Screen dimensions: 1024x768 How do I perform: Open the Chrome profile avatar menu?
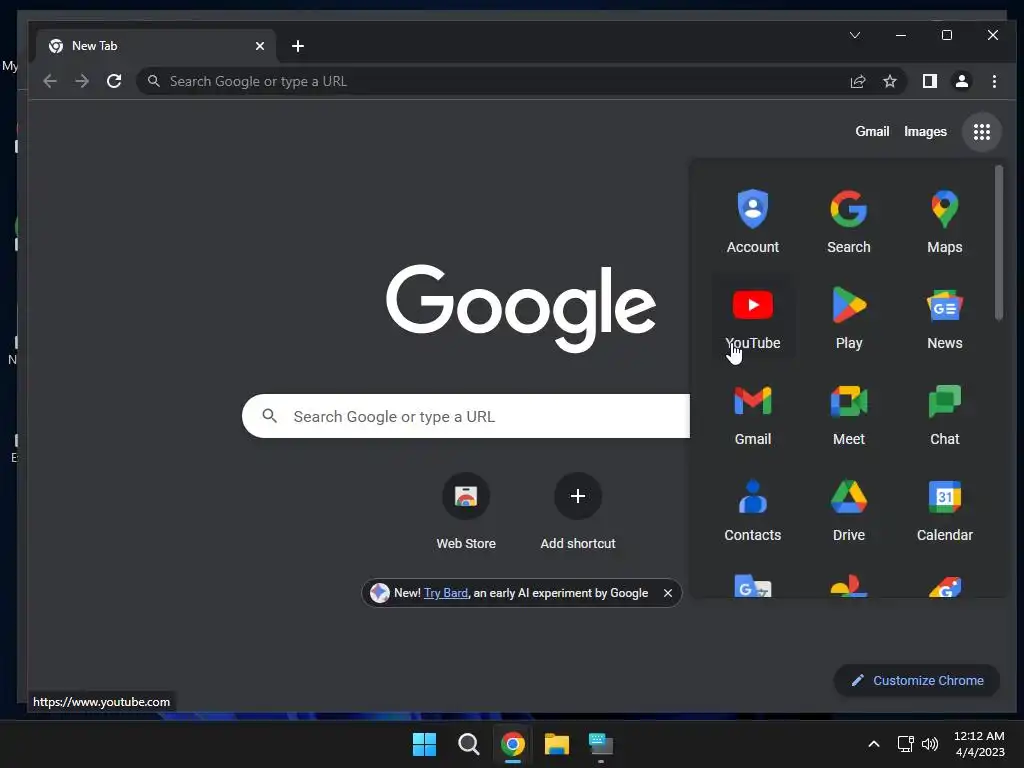coord(961,81)
